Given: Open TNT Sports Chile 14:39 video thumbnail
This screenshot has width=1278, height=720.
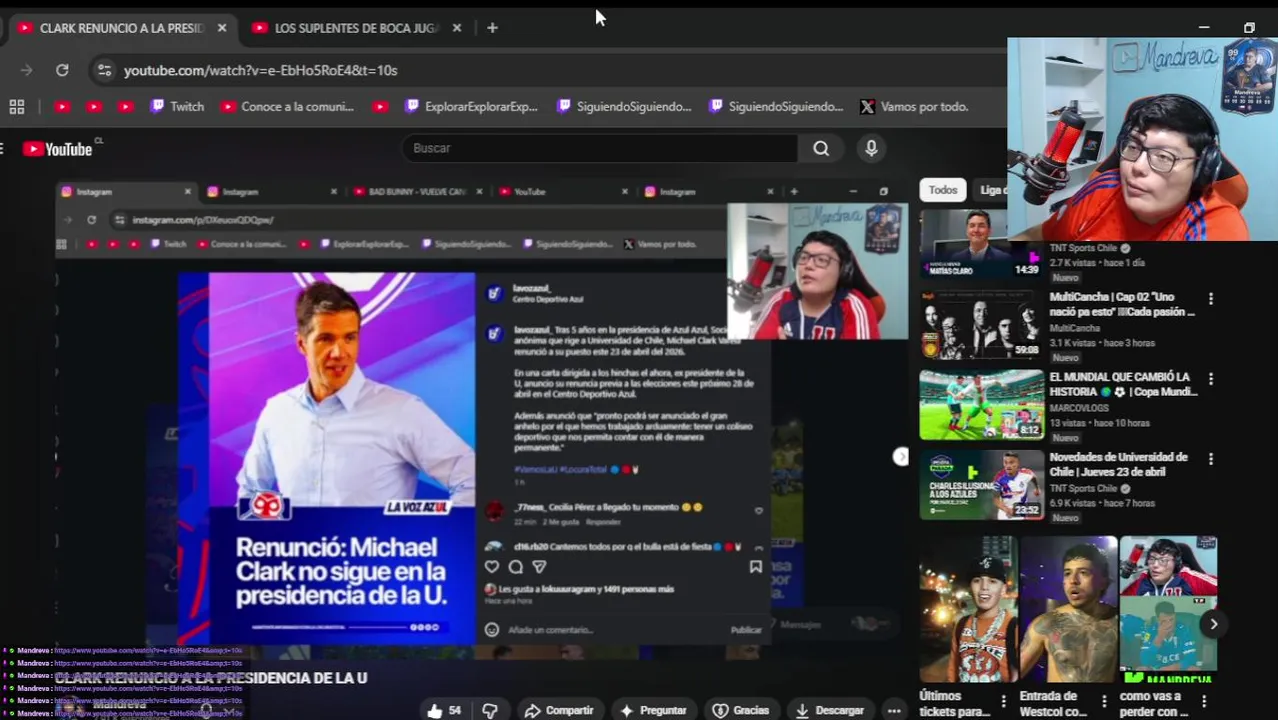Looking at the screenshot, I should click(981, 245).
